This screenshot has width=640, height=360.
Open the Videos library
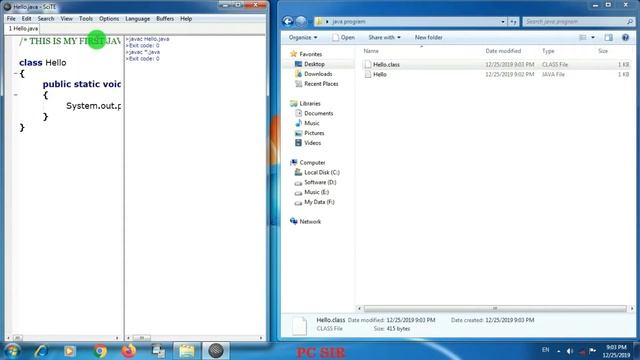pos(308,143)
